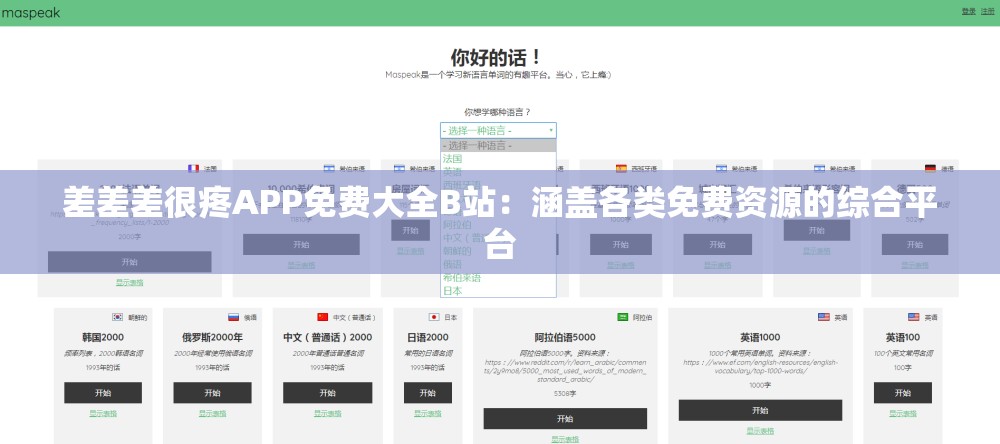This screenshot has height=444, width=1000.
Task: Click the Russian flag on the 俄罗斯2000年 card
Action: (233, 317)
